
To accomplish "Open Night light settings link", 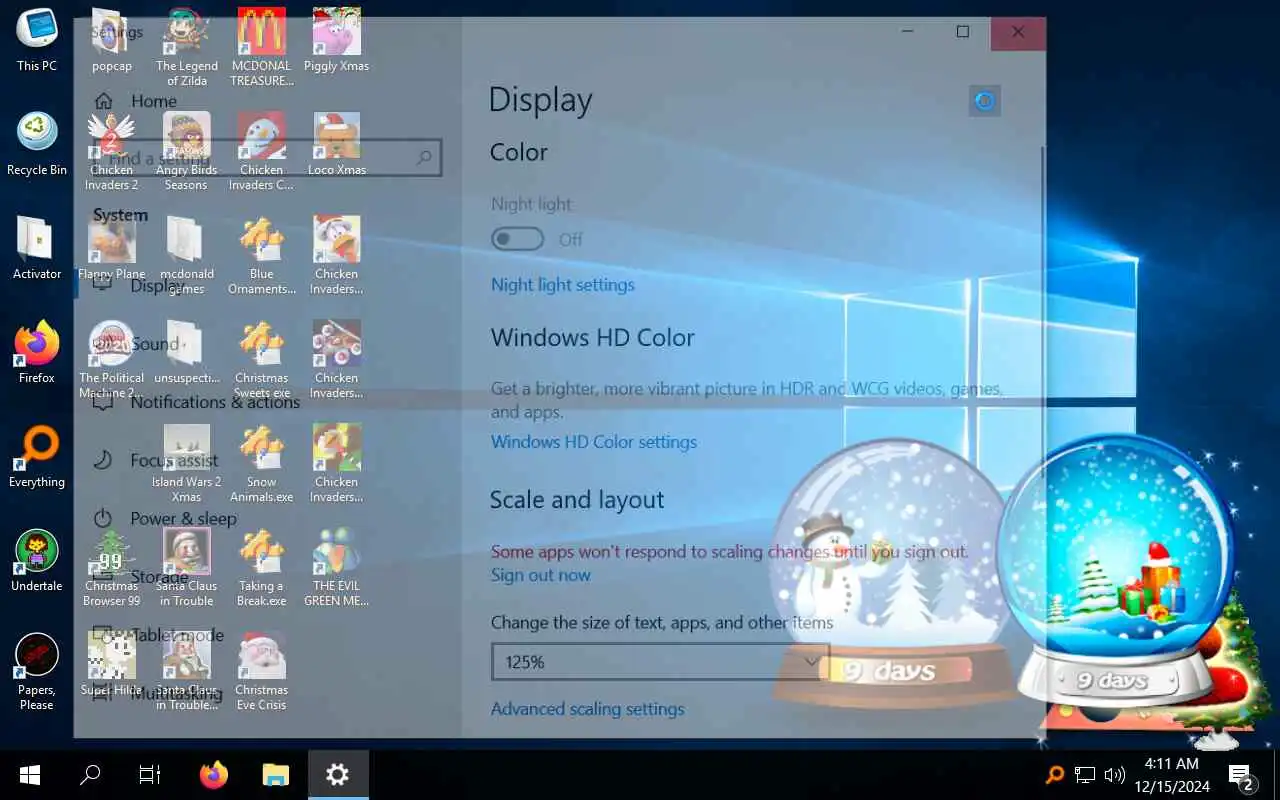I will coord(563,285).
